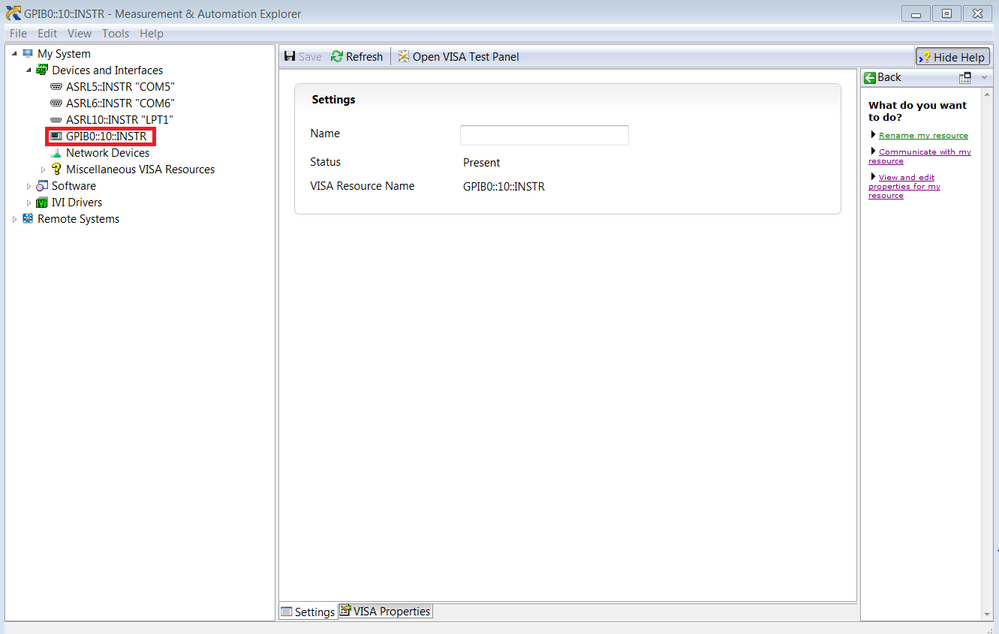
Task: Click the Hide Help question mark icon
Action: 924,57
